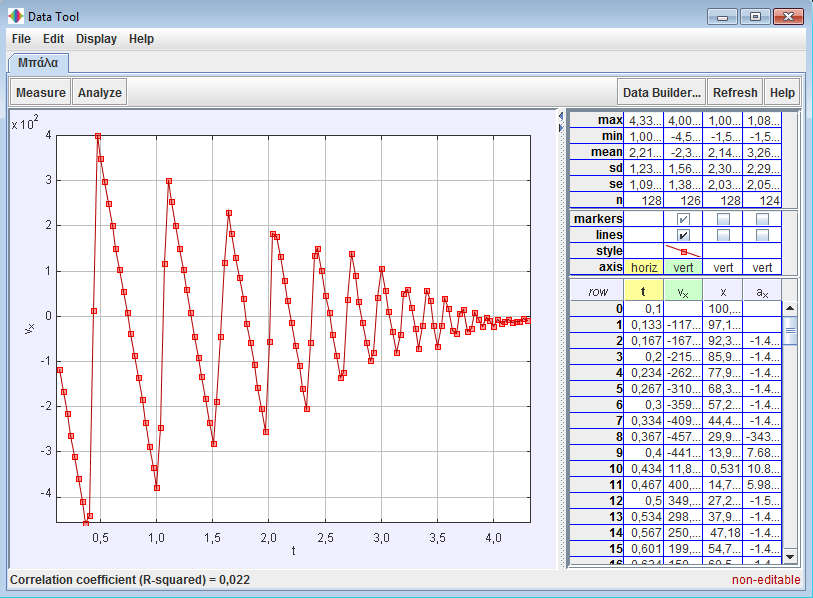Click the row header 0
Viewport: 813px width, 598px height.
click(597, 309)
